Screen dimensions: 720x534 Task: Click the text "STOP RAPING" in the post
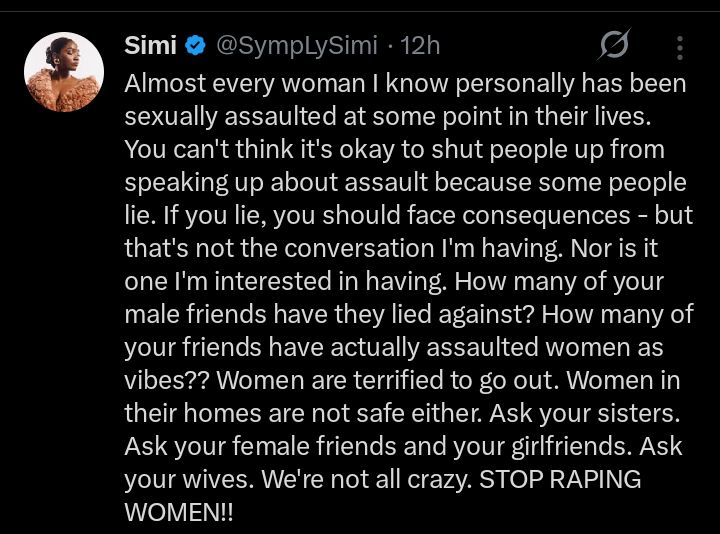(x=560, y=479)
